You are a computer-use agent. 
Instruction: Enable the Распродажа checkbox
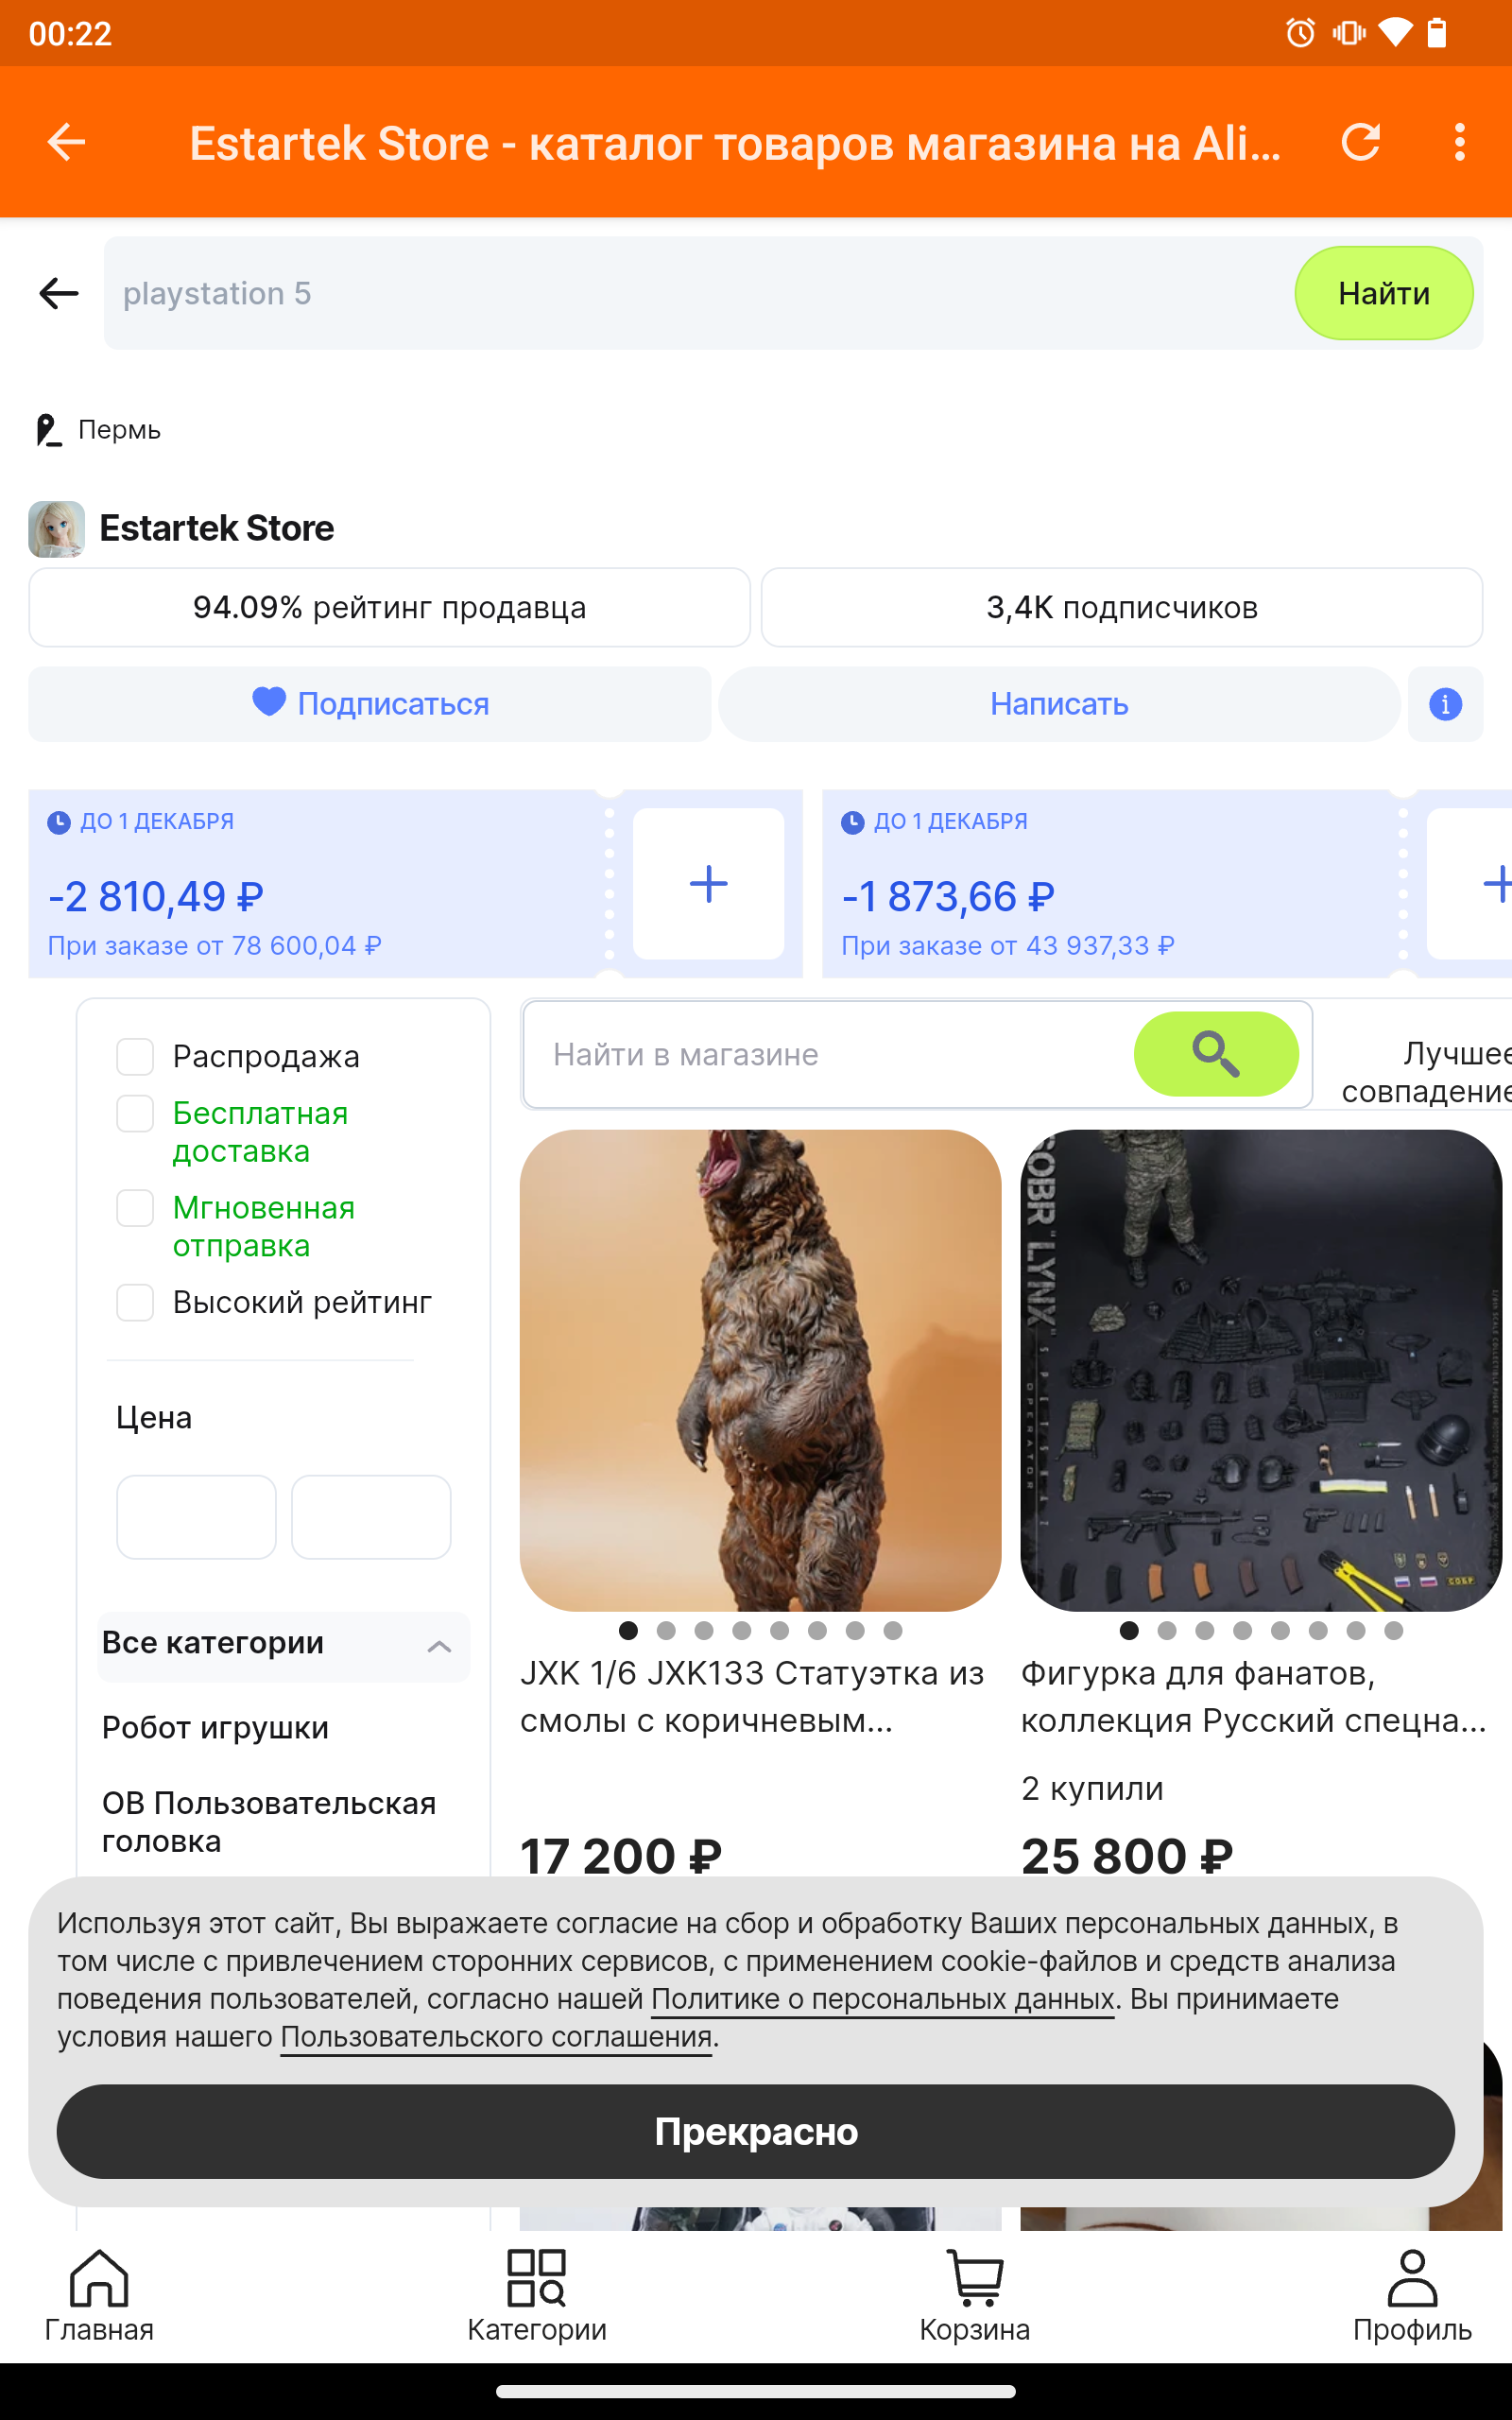[135, 1056]
